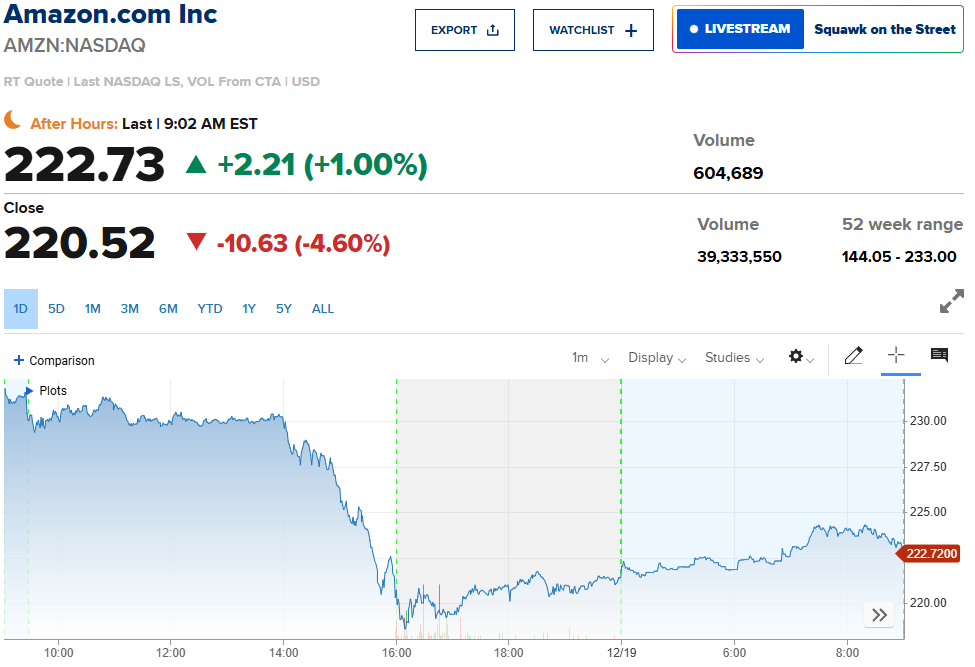Select the 1D time range tab

pos(20,309)
